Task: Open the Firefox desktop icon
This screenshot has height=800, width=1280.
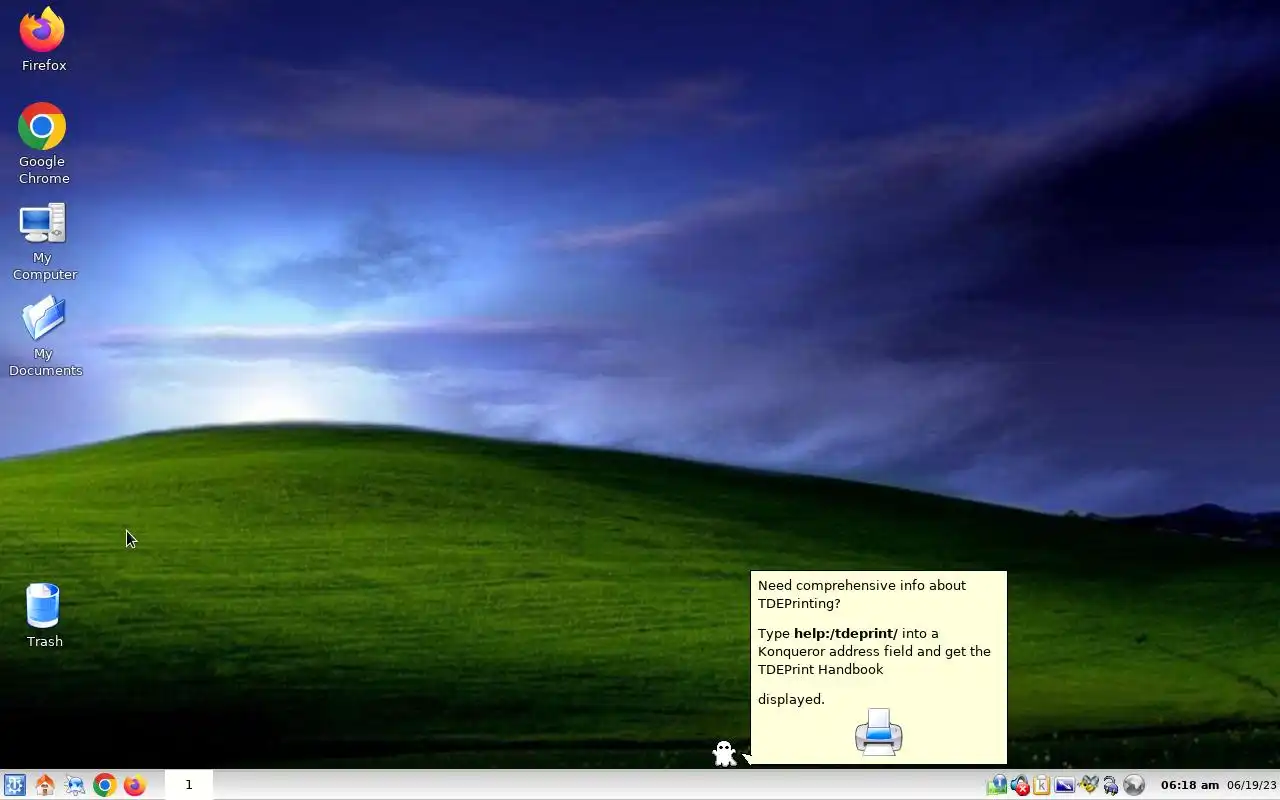Action: 42,40
